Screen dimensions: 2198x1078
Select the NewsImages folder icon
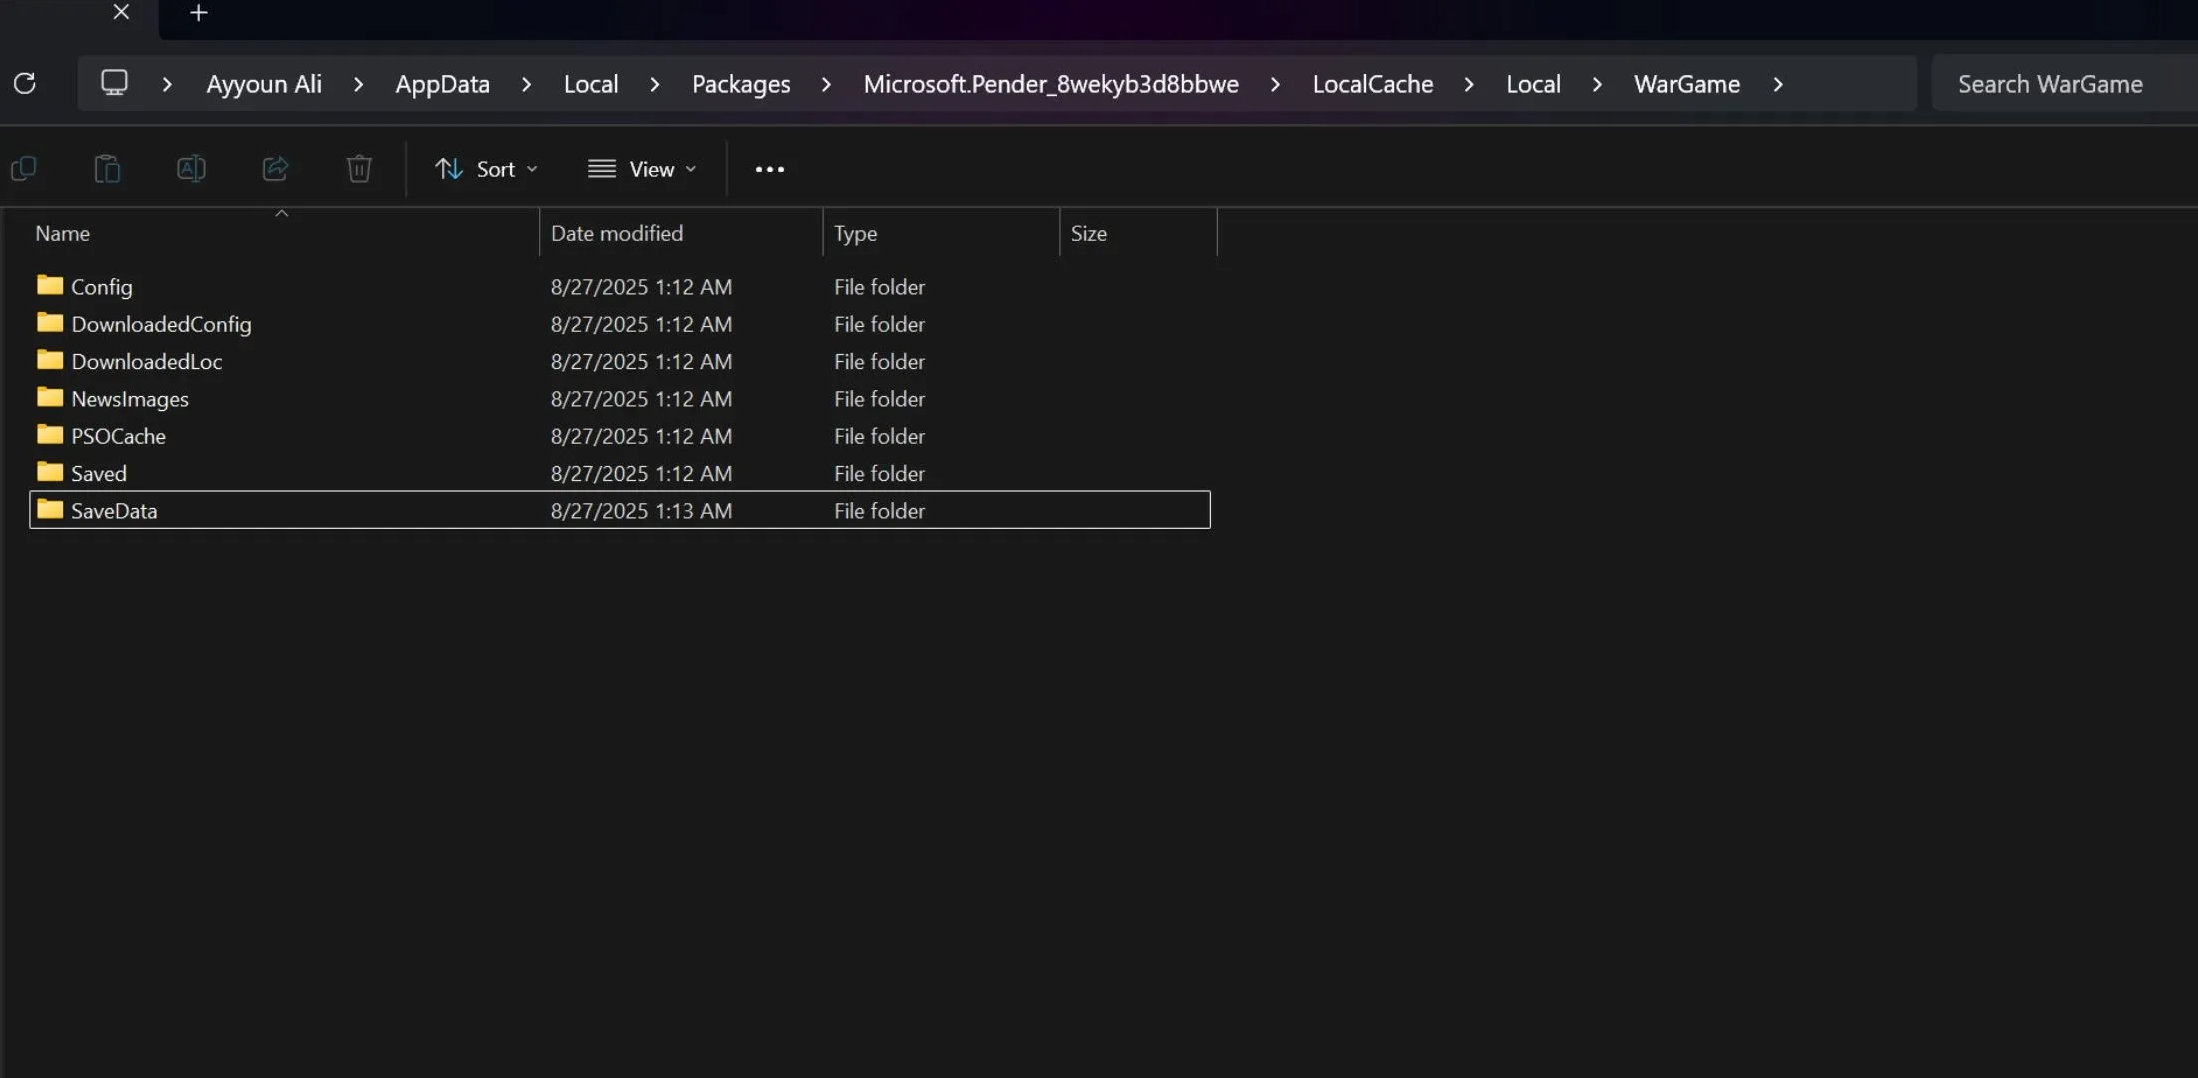coord(50,397)
